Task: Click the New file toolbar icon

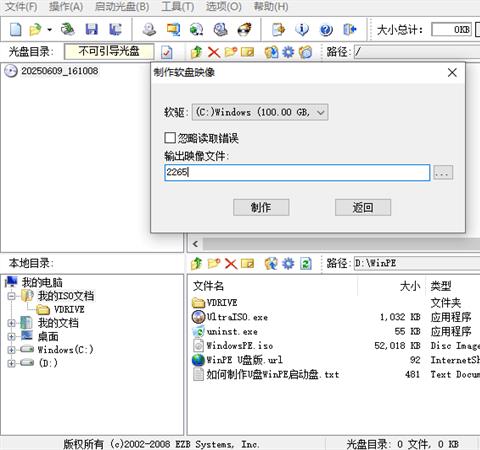Action: click(16, 30)
